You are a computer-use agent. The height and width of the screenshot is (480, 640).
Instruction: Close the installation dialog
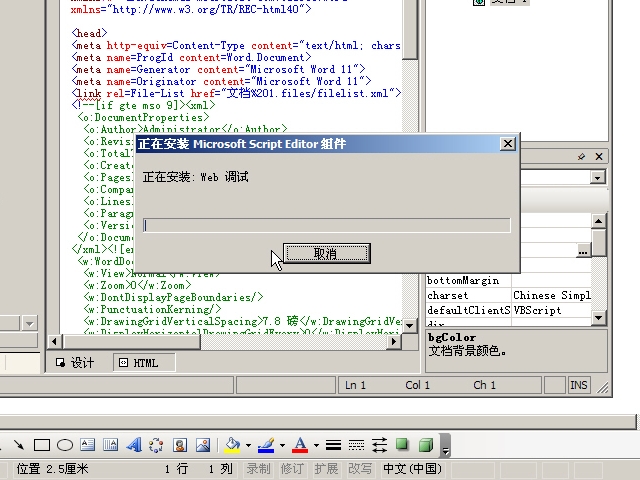[x=508, y=144]
